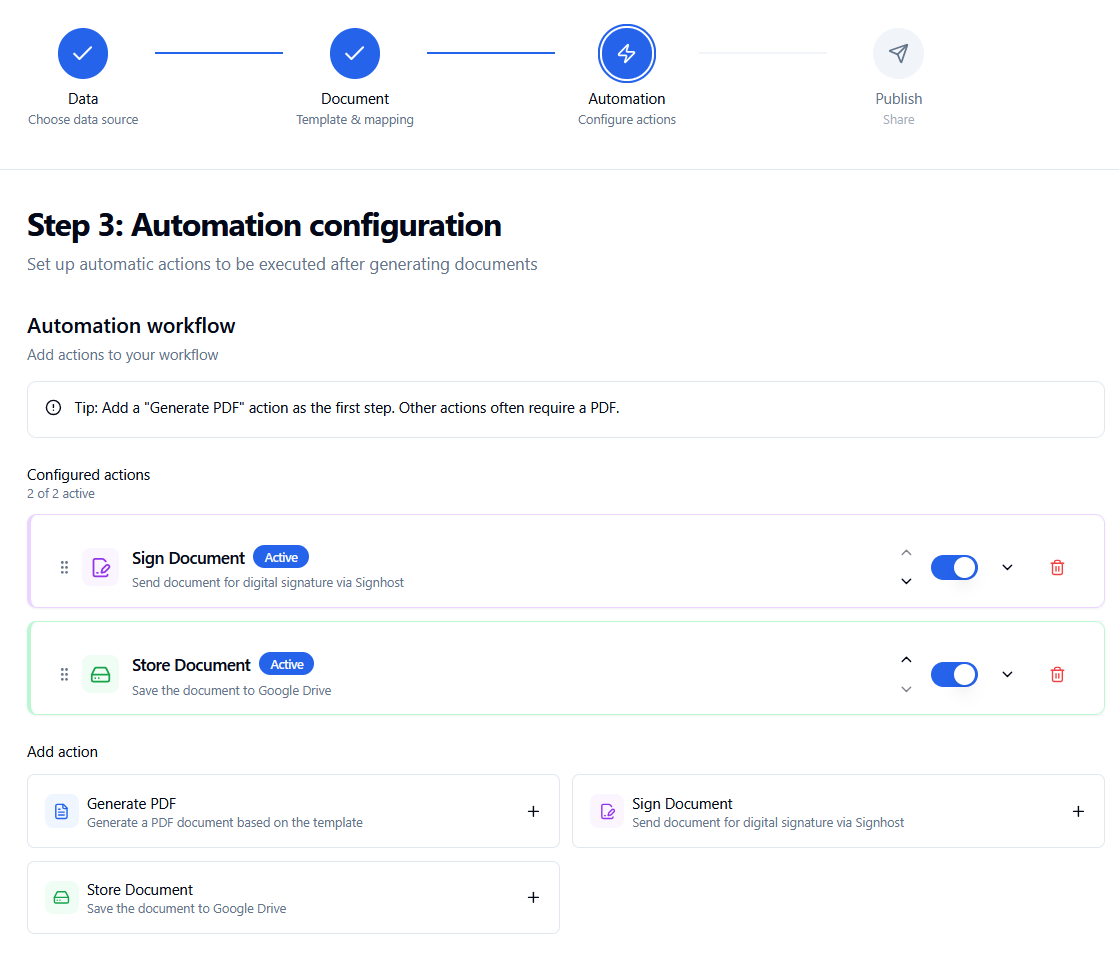Click drag handle of Store Document action

click(x=64, y=675)
